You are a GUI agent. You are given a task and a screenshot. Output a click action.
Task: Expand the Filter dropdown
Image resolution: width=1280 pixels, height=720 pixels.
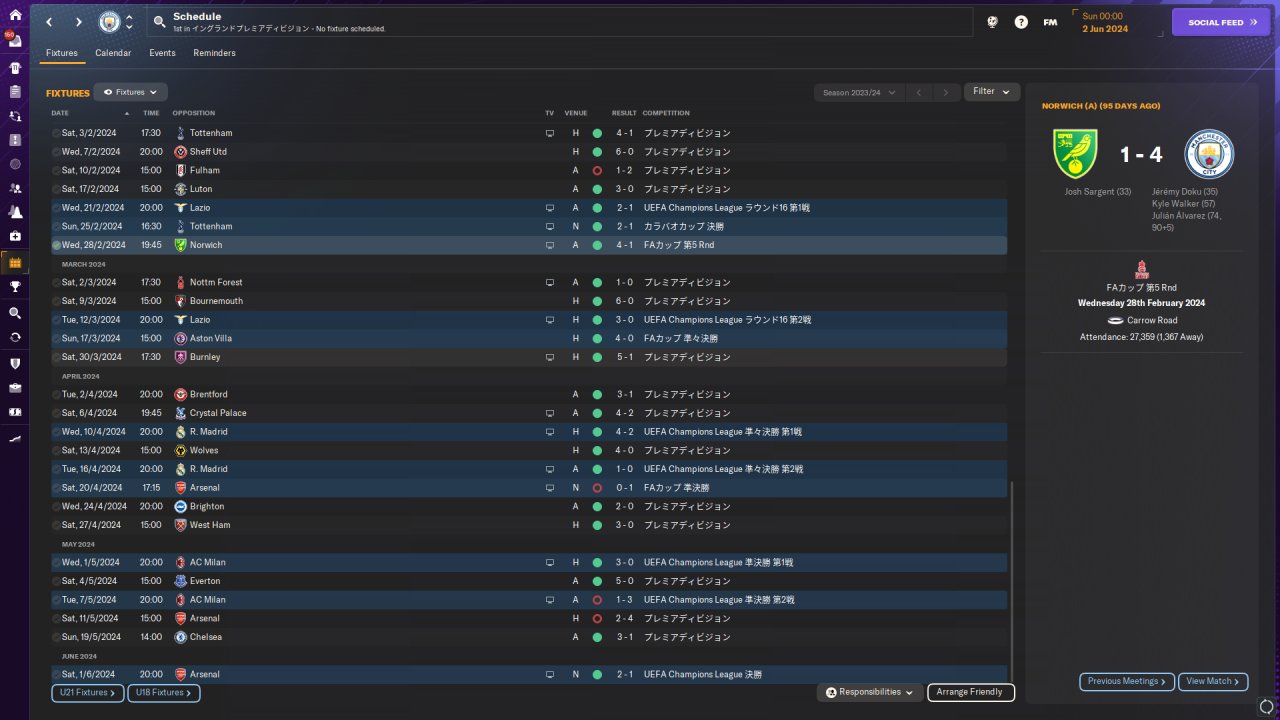992,92
